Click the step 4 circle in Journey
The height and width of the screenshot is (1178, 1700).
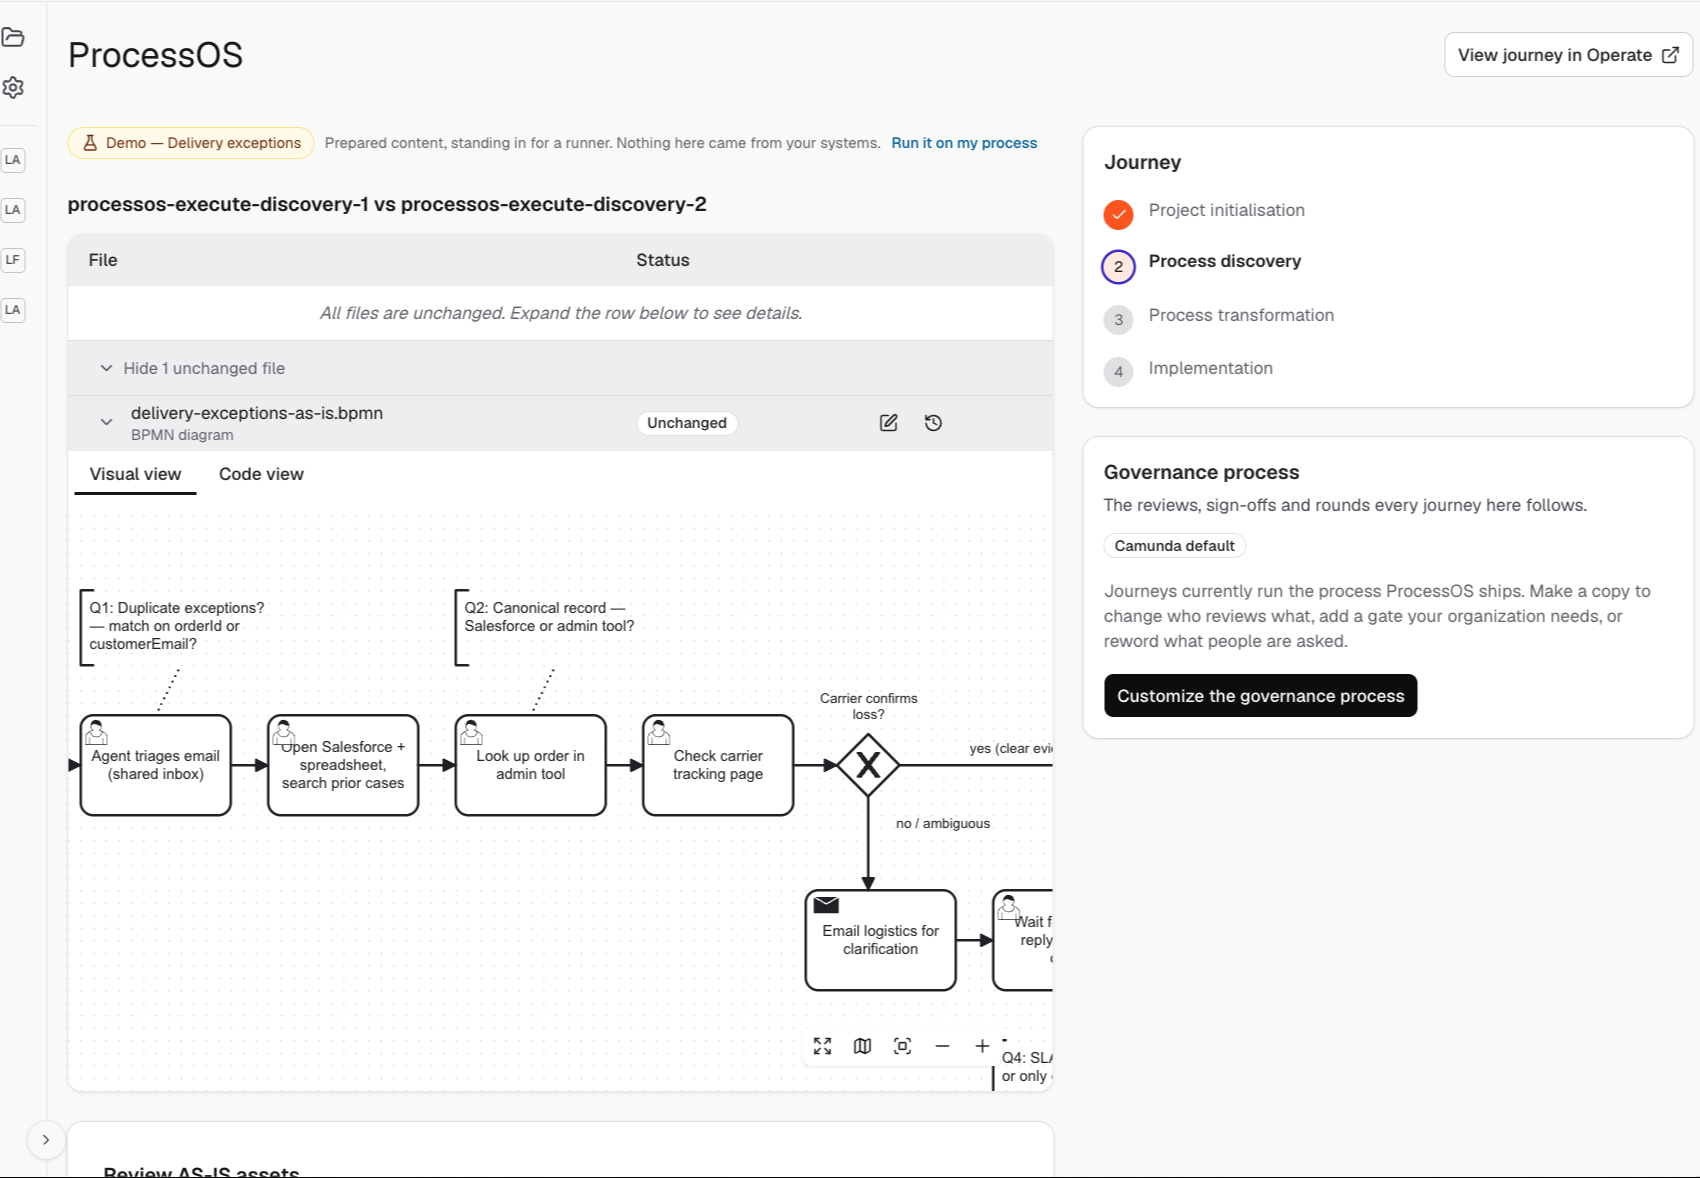pos(1118,372)
